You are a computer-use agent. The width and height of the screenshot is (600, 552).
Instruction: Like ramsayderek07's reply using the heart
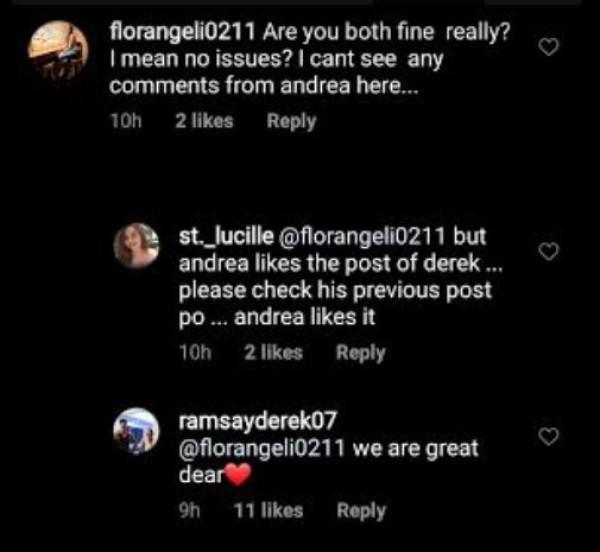[548, 437]
